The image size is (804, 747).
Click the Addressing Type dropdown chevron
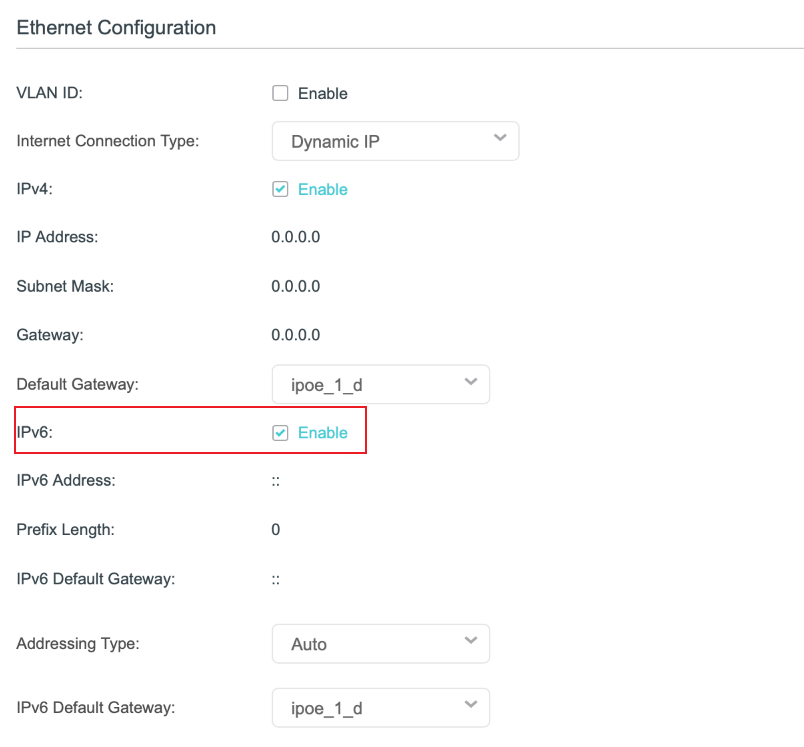click(471, 643)
